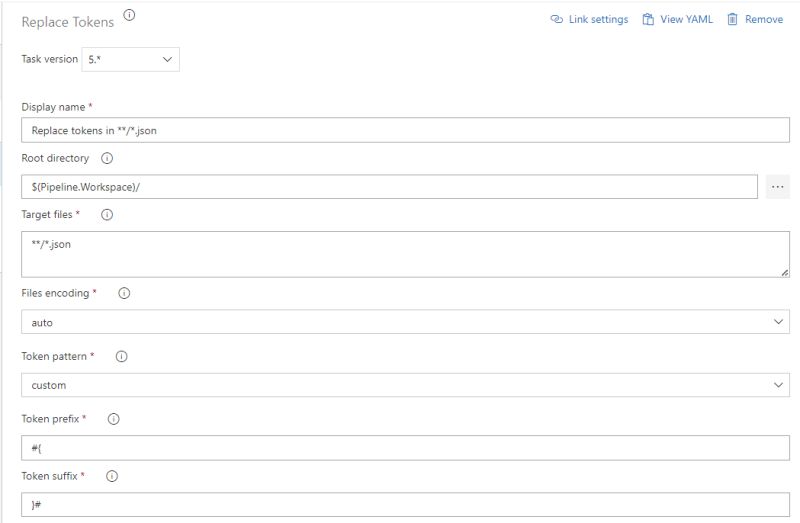Open the Task version dropdown

pyautogui.click(x=131, y=60)
